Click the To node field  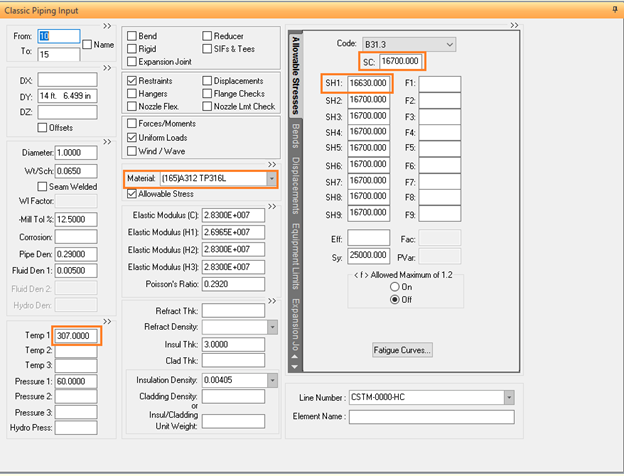[x=59, y=54]
